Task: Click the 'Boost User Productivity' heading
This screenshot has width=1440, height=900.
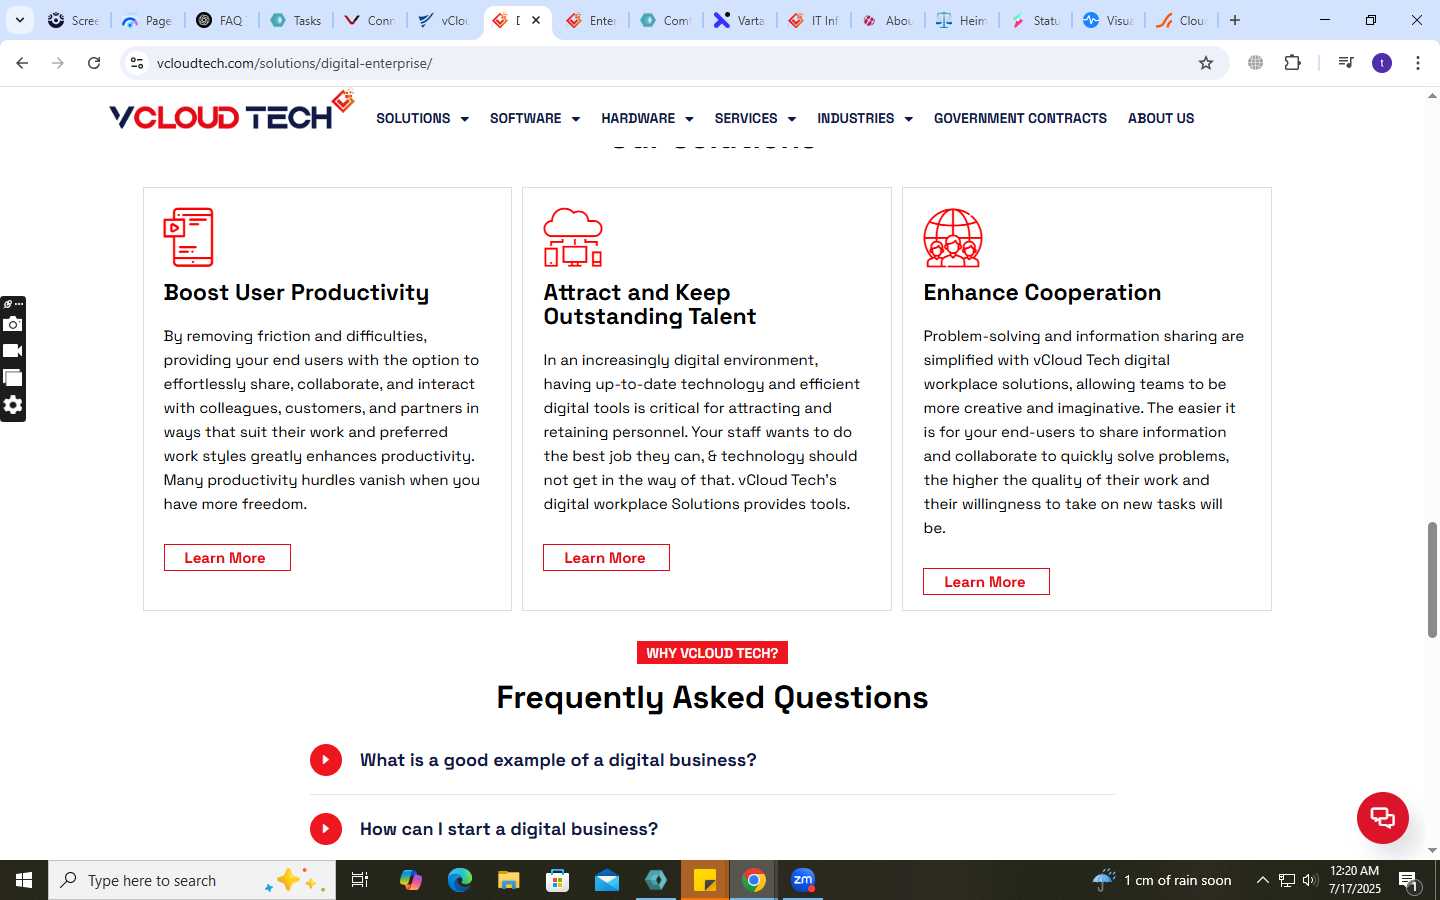Action: (x=296, y=292)
